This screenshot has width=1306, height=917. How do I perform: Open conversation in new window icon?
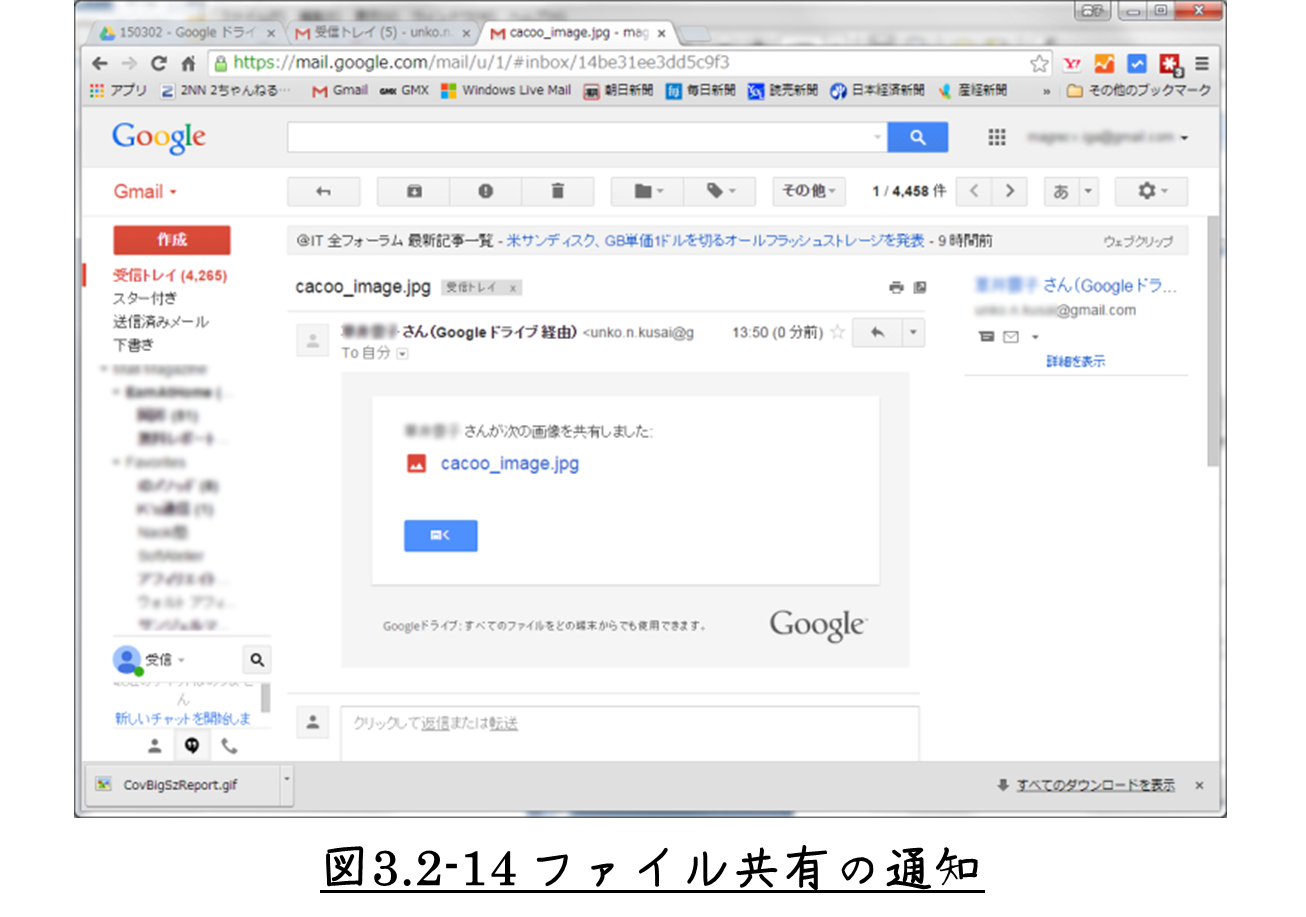(x=920, y=288)
